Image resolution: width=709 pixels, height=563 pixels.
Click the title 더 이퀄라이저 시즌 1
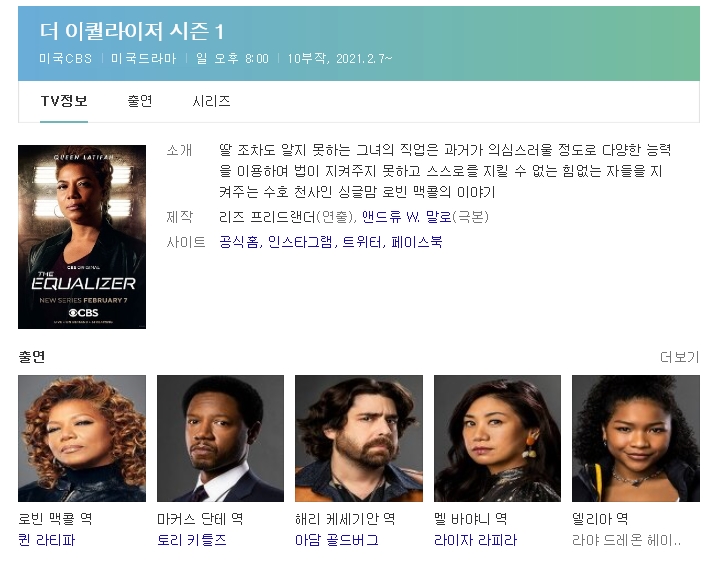tap(132, 31)
